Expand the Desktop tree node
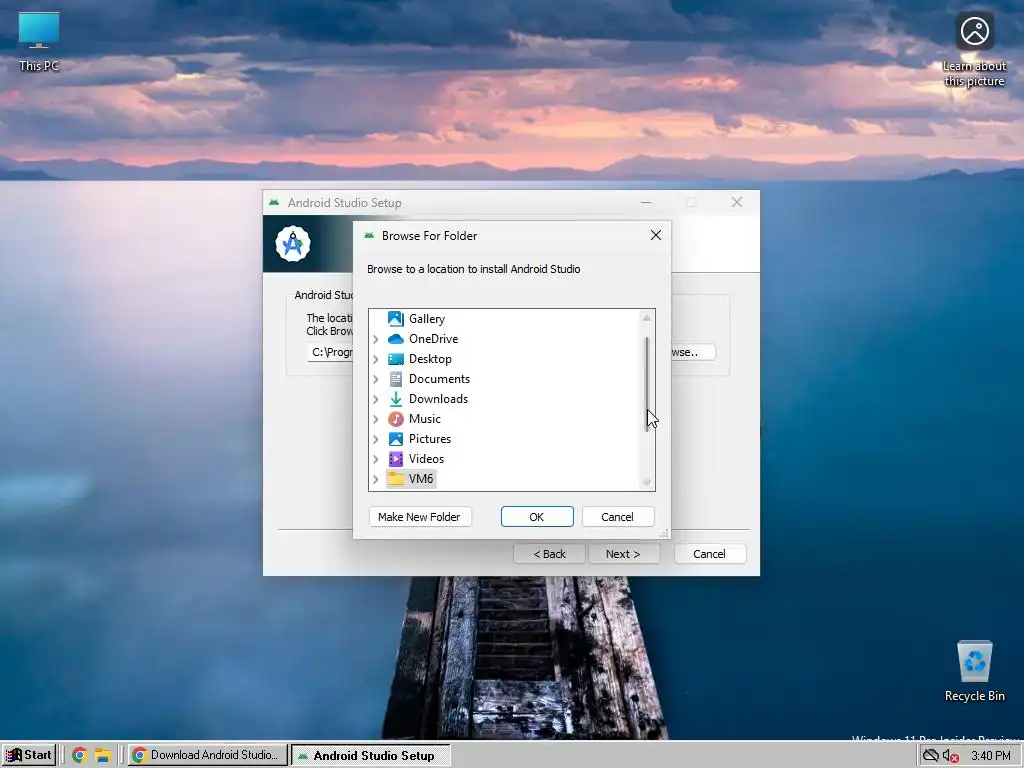 (376, 359)
